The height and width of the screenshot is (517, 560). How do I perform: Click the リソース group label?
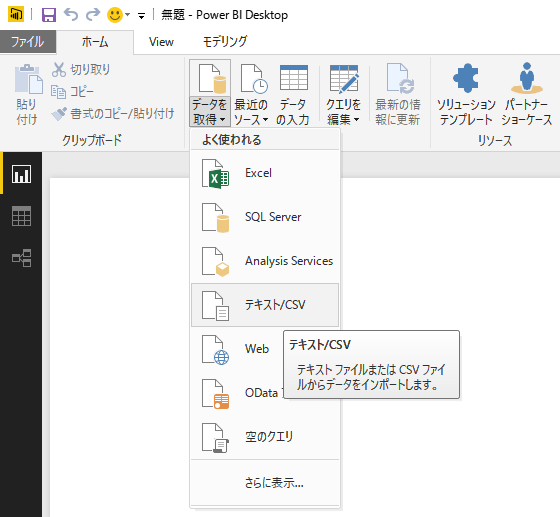point(495,140)
